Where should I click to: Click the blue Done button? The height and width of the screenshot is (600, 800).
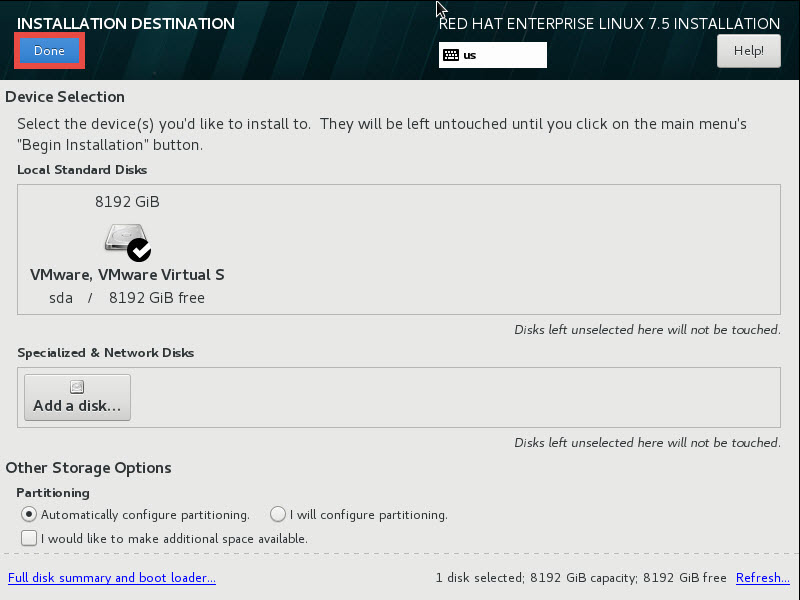click(x=49, y=51)
